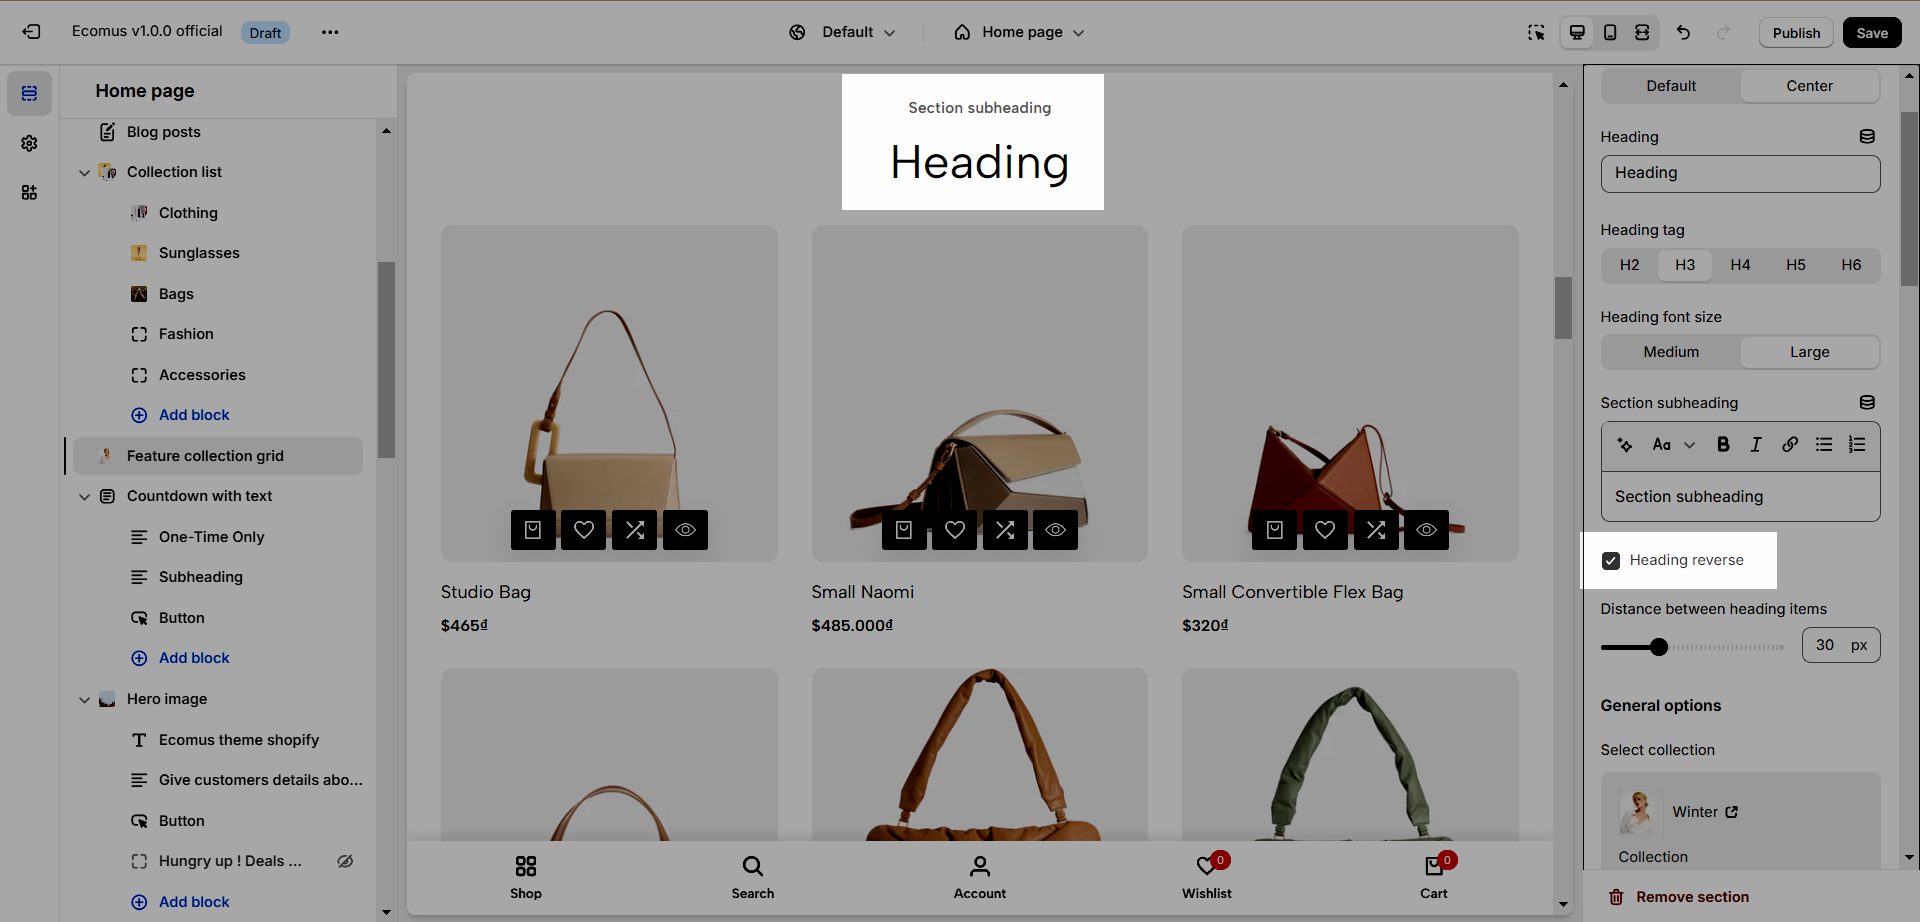Open App embeds icon in sidebar

coord(29,192)
